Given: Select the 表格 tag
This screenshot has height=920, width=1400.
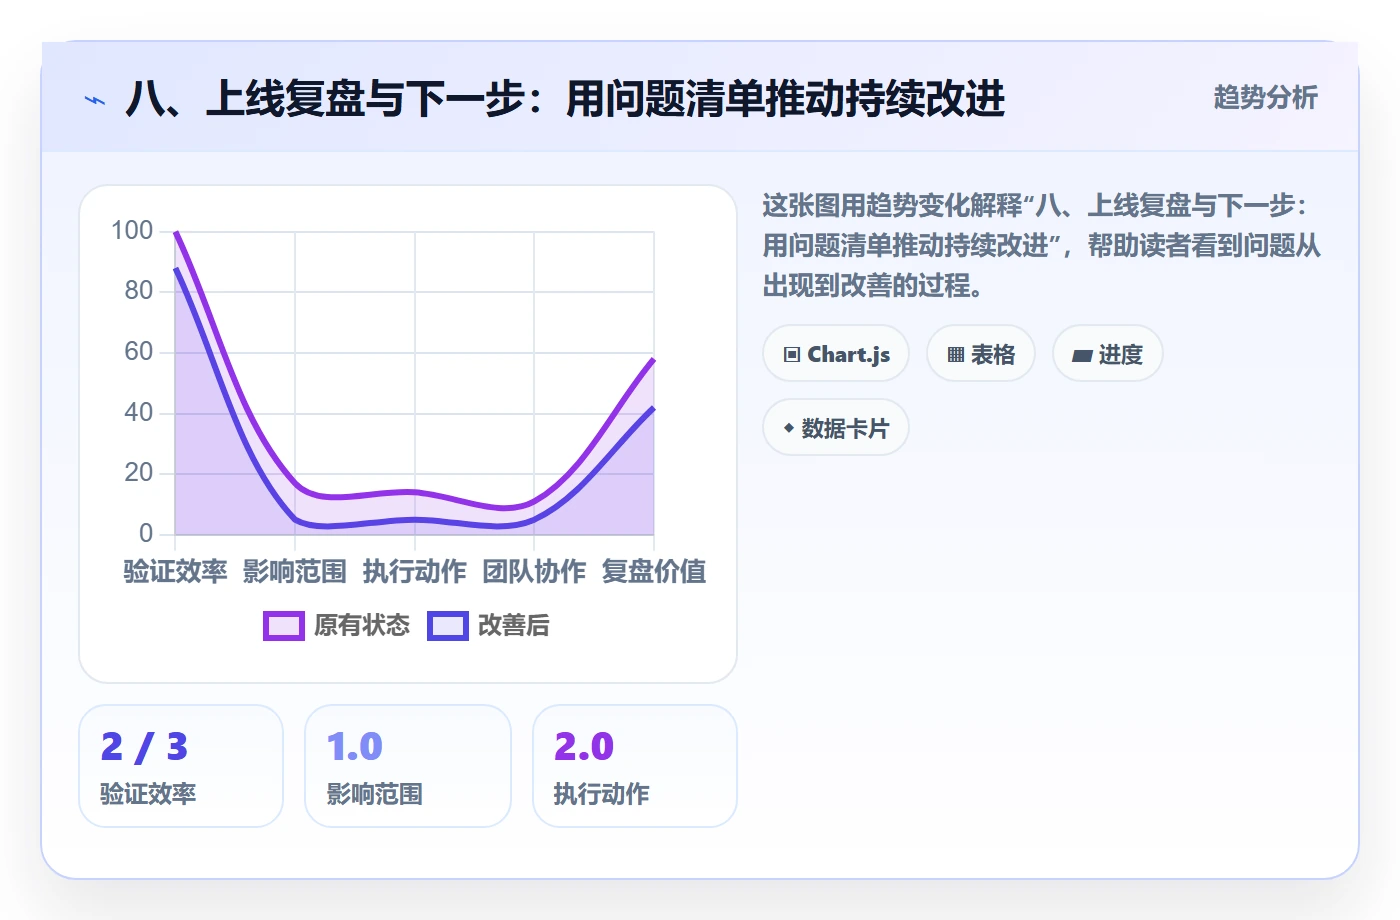Looking at the screenshot, I should pyautogui.click(x=981, y=354).
